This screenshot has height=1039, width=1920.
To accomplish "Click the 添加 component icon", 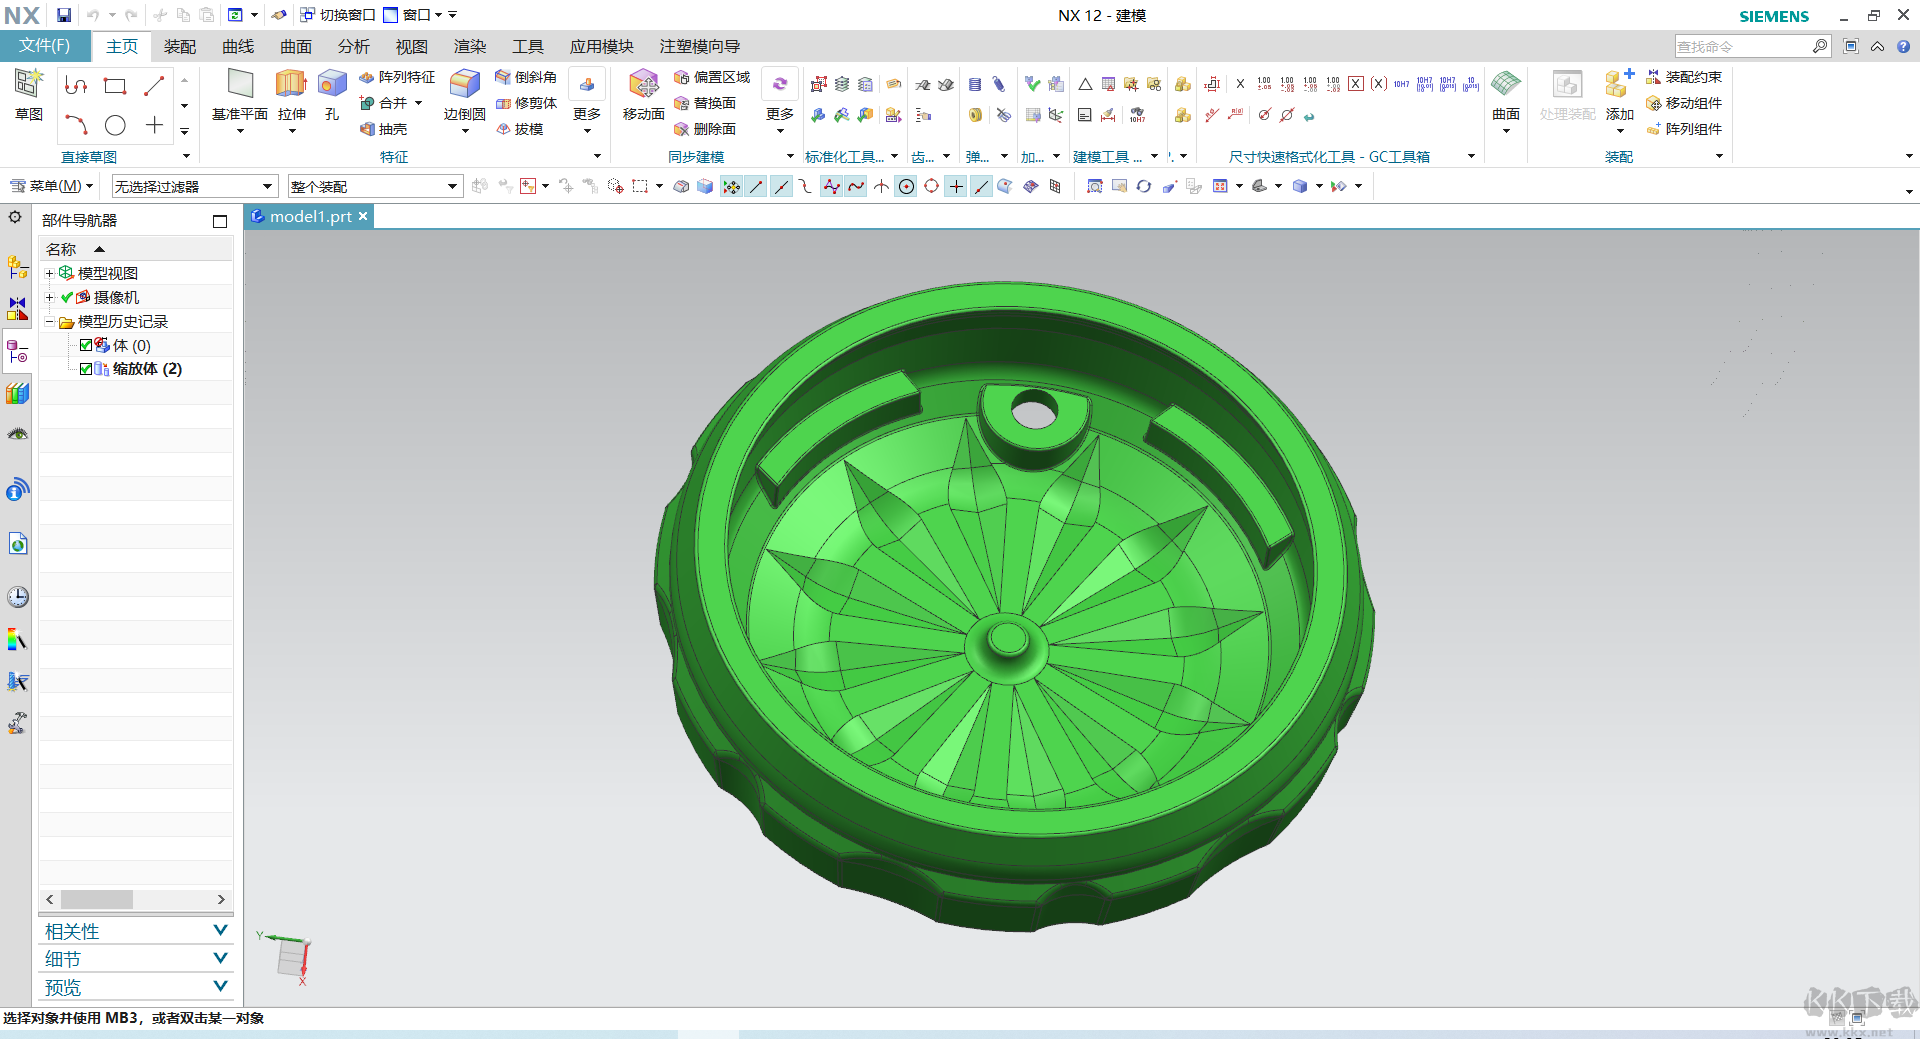I will click(1618, 86).
